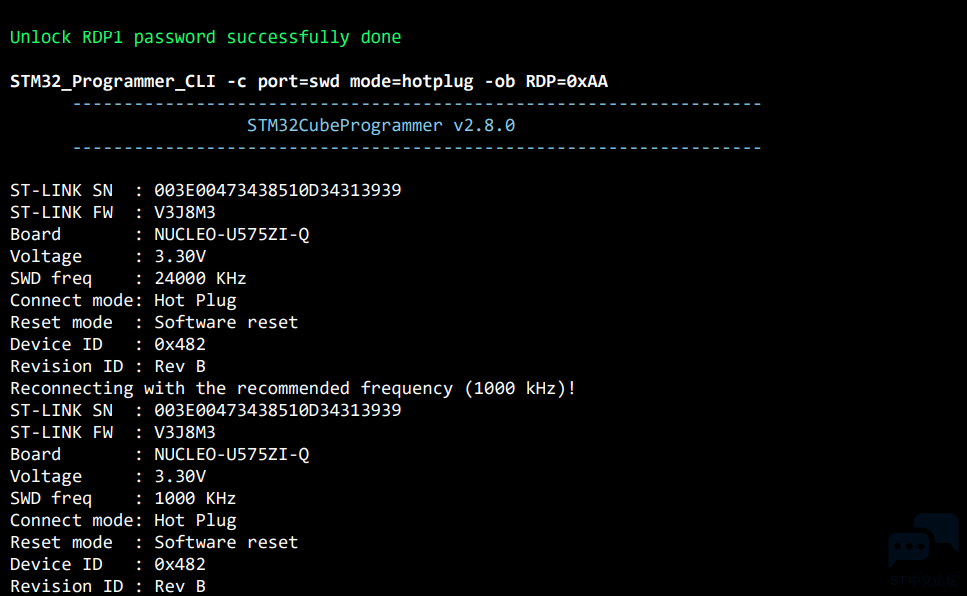Click the green "Unlock RDP1 password successfully done" line

[x=205, y=38]
